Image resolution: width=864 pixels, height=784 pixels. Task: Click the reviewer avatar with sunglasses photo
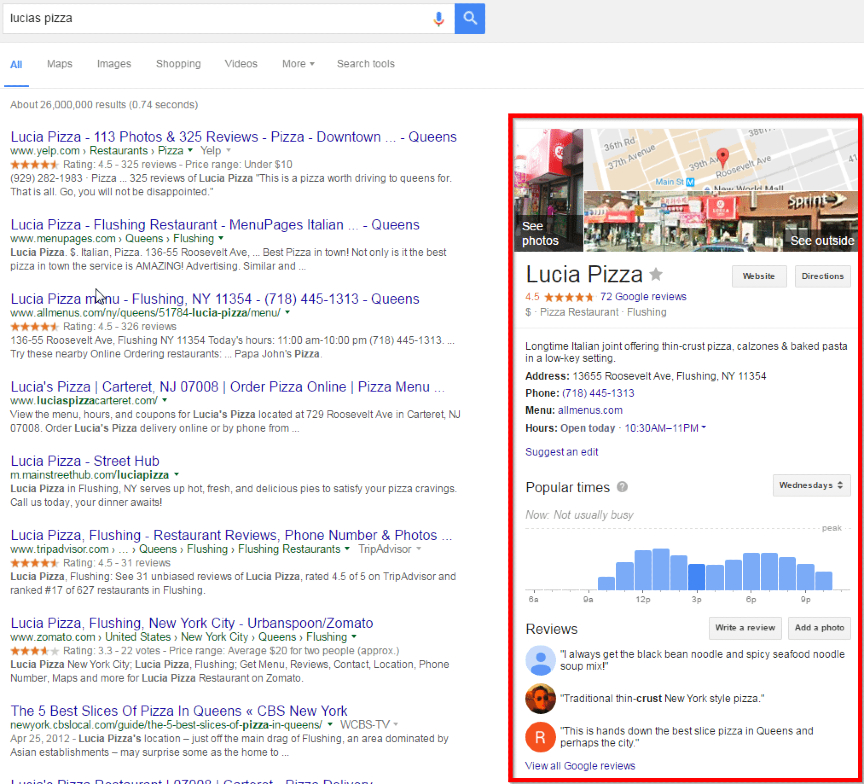coord(540,698)
